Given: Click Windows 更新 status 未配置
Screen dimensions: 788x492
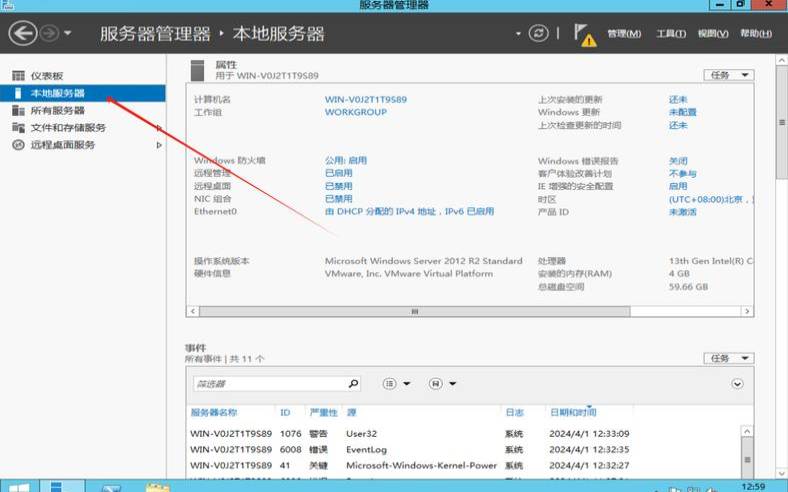Looking at the screenshot, I should point(682,112).
